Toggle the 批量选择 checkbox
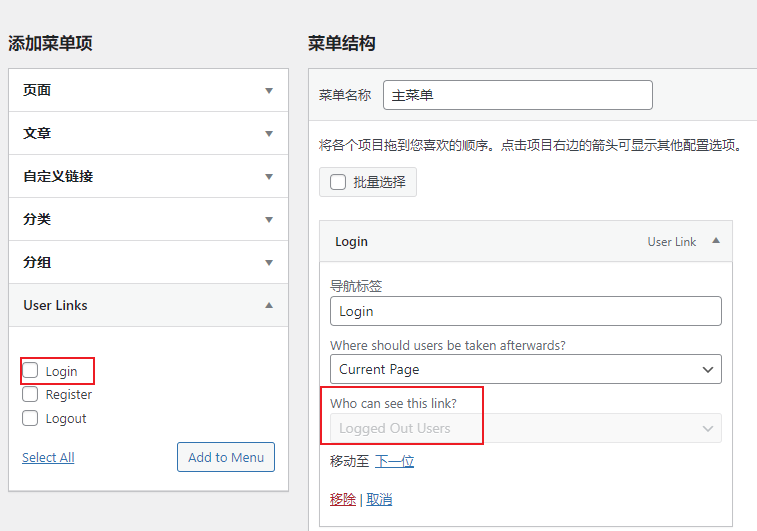 [338, 182]
